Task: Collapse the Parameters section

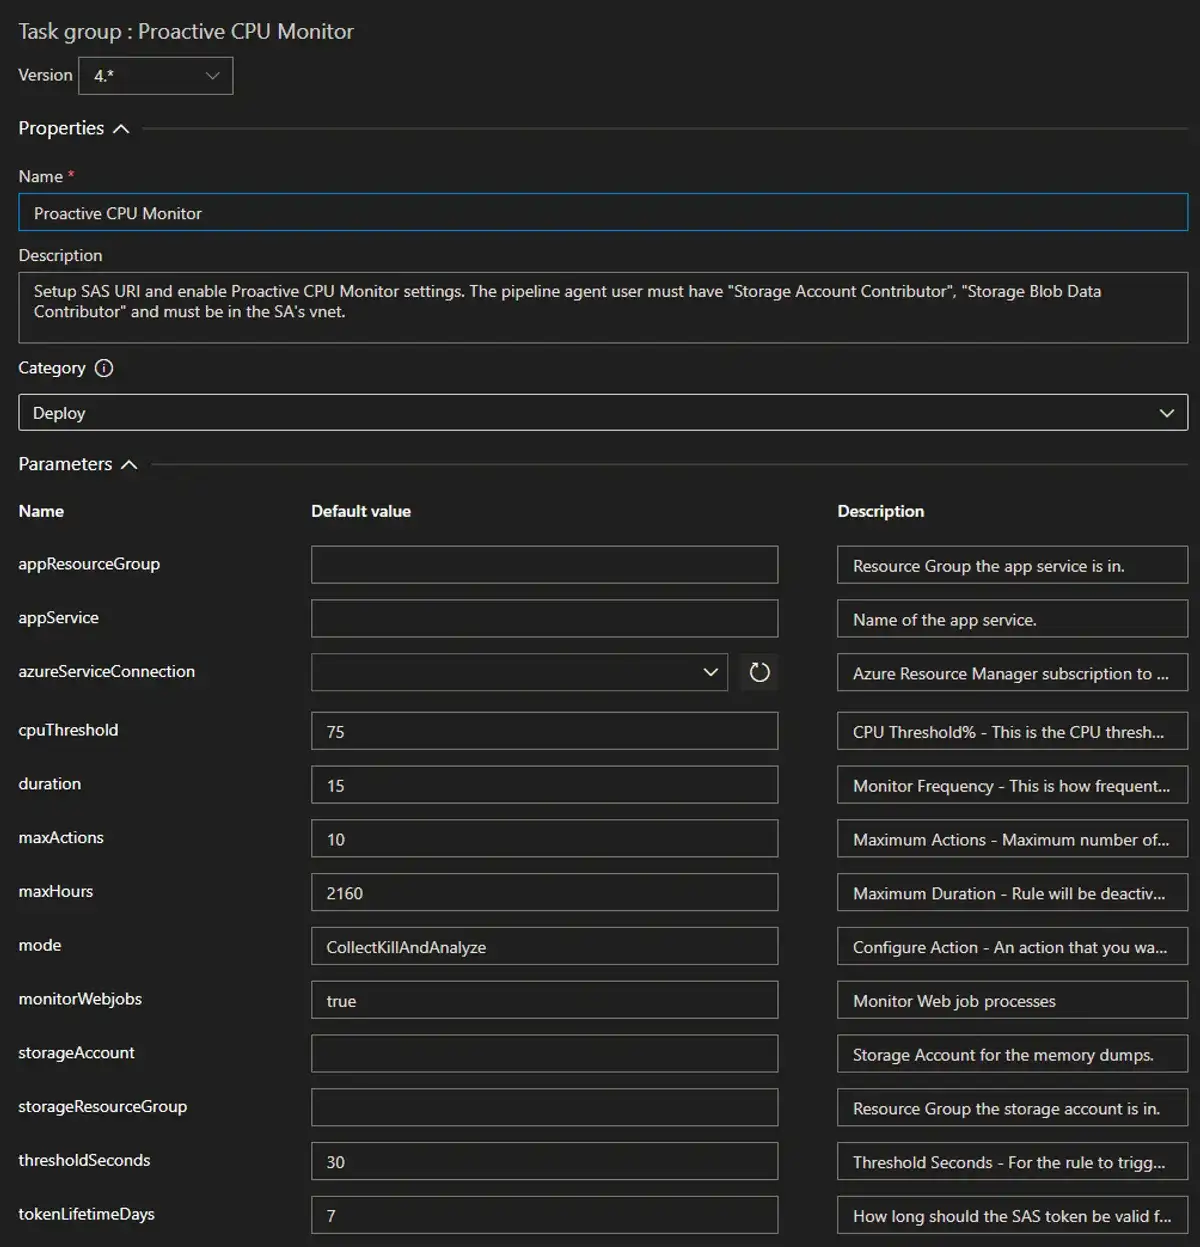Action: coord(129,464)
